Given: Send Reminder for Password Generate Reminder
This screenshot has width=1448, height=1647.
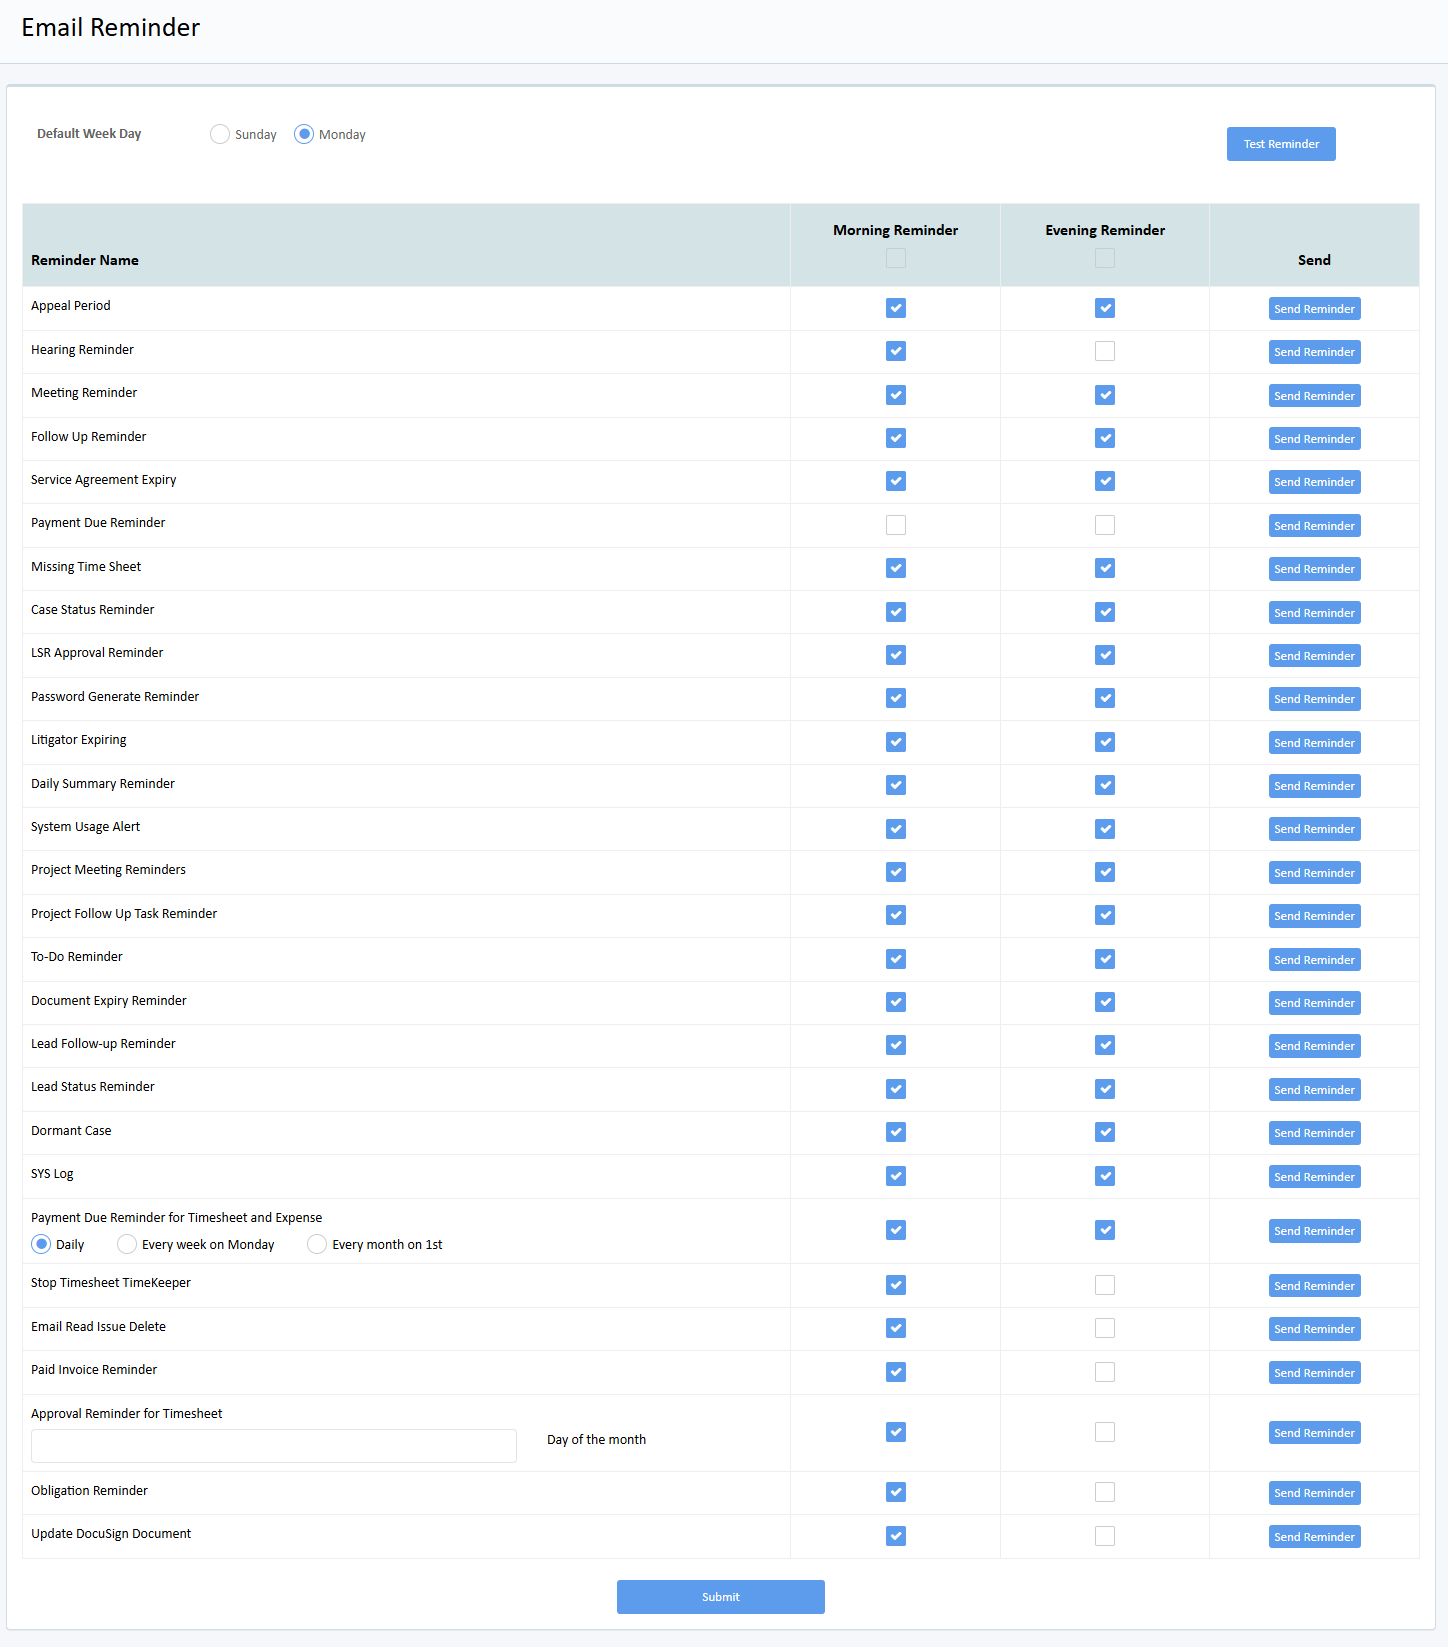Looking at the screenshot, I should (x=1314, y=699).
